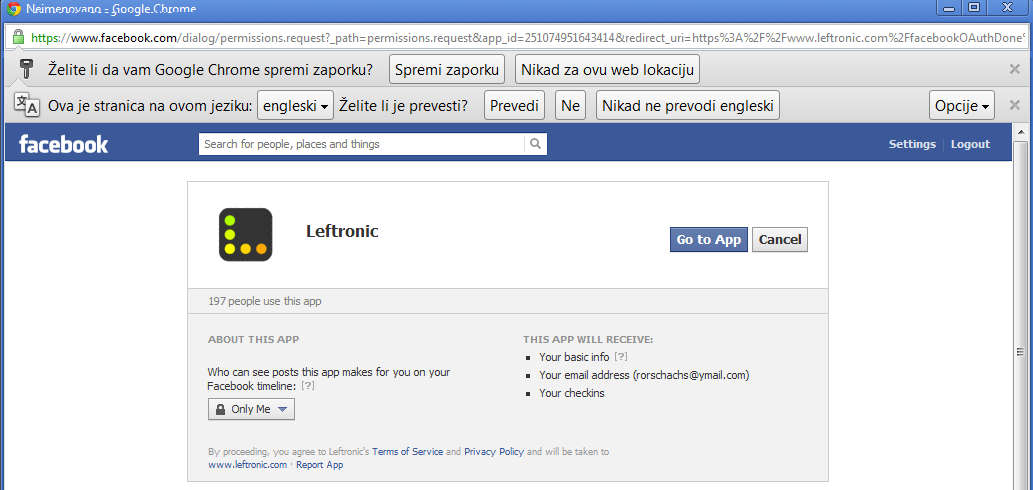
Task: Open Facebook Settings link
Action: tap(912, 144)
